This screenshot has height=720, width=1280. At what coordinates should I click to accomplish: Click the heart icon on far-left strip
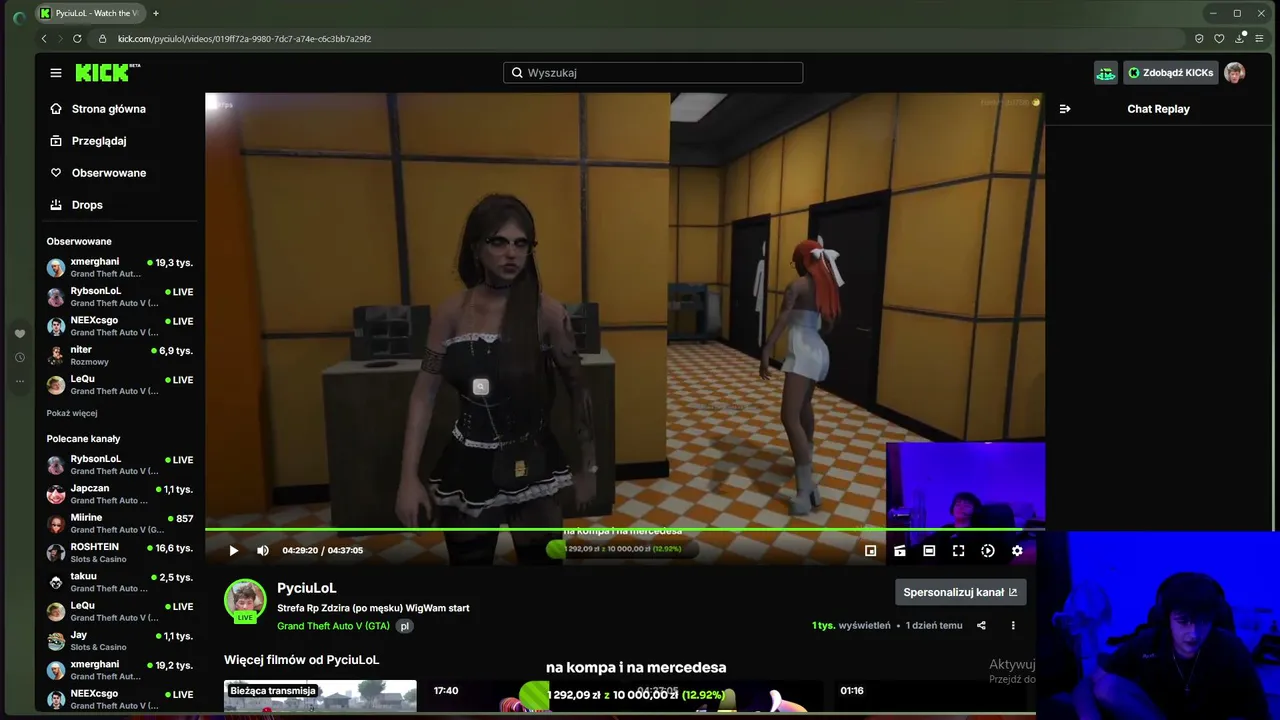click(19, 334)
